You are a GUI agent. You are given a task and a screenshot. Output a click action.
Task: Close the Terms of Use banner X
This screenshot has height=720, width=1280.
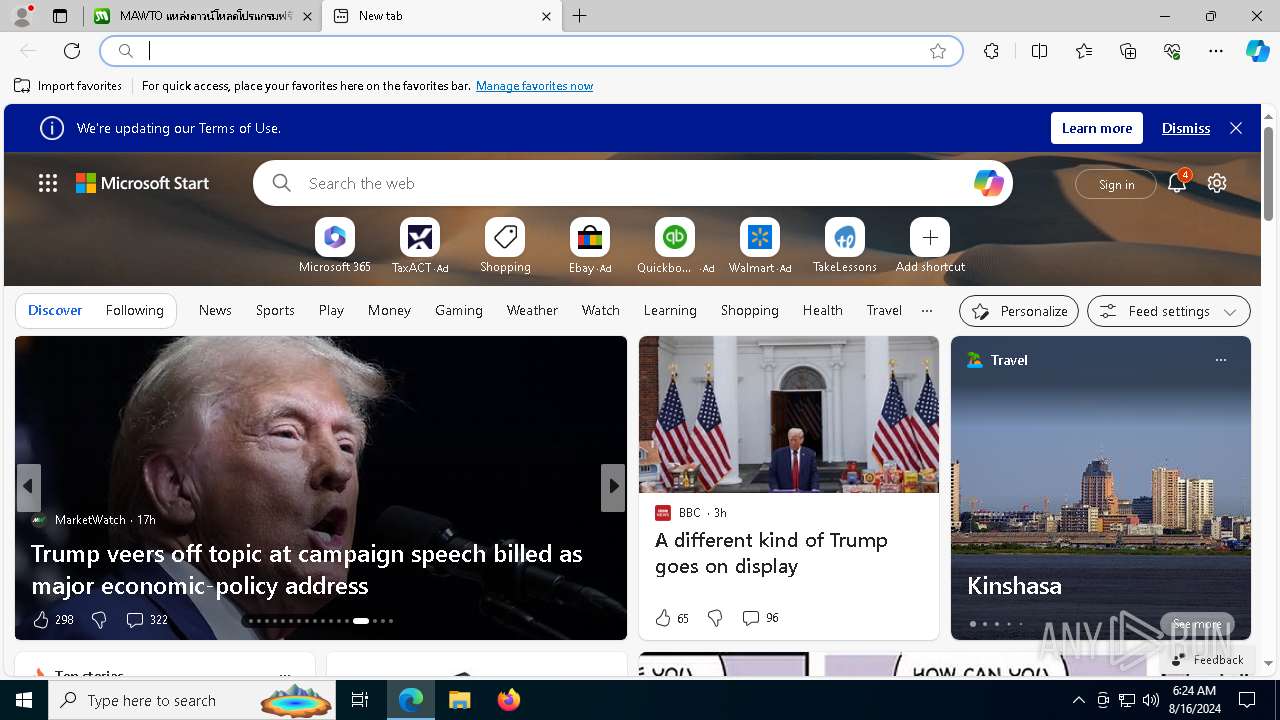coord(1236,128)
